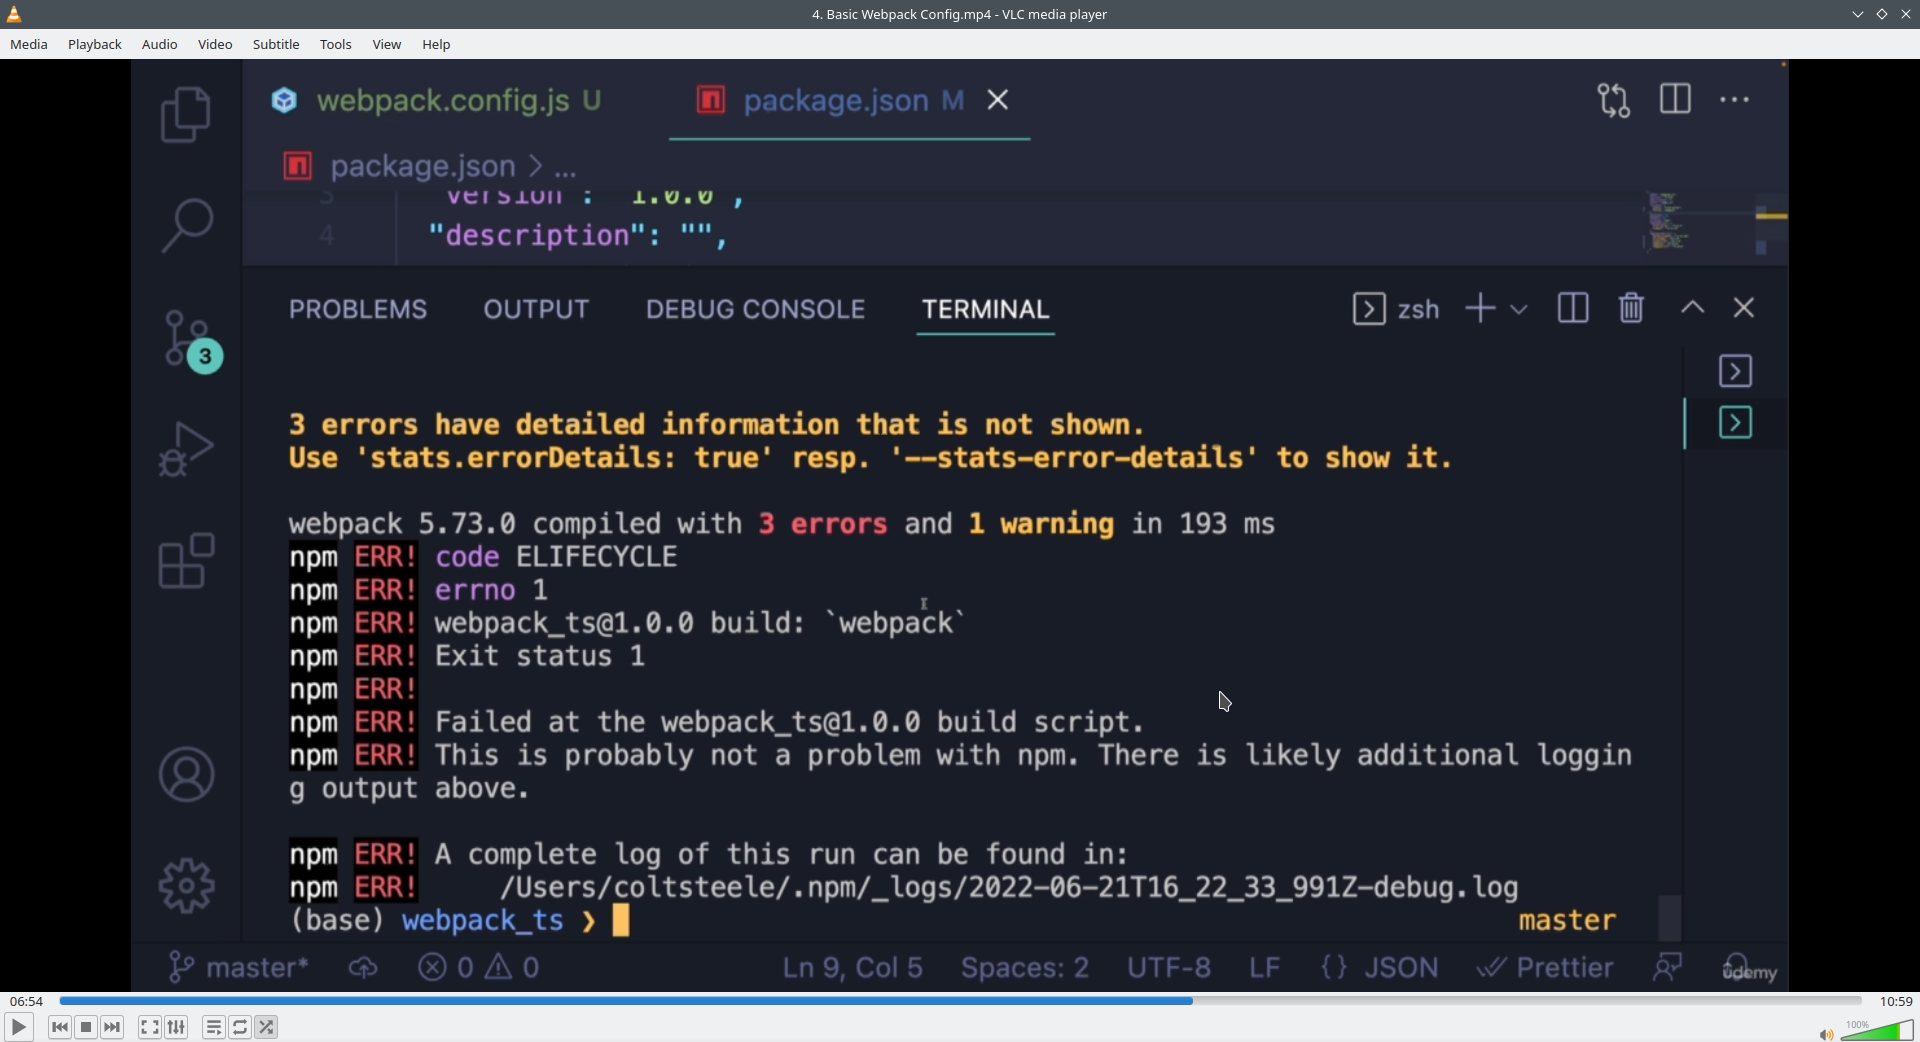
Task: Skip to next media in VLC
Action: 112,1027
